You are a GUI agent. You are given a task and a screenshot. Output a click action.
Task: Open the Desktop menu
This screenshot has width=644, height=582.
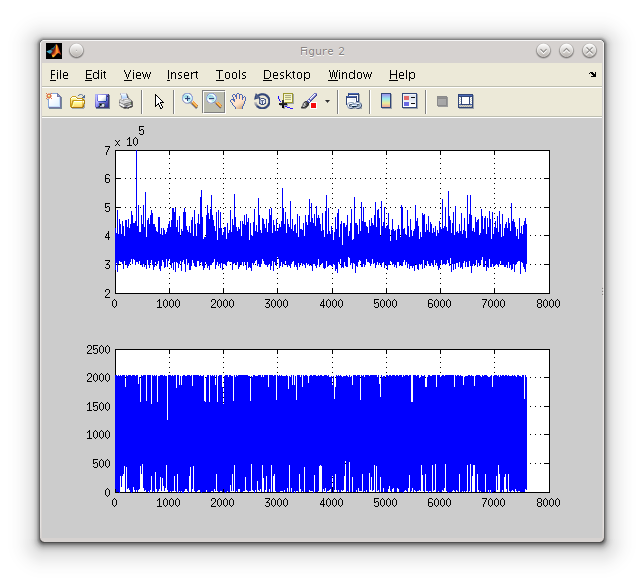point(287,75)
